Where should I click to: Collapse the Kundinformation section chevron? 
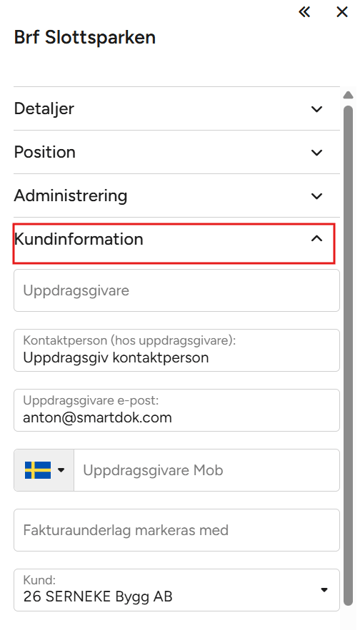click(317, 239)
